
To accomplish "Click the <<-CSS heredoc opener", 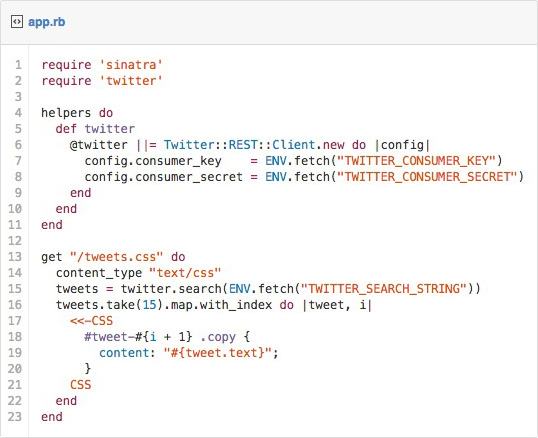I will [91, 321].
